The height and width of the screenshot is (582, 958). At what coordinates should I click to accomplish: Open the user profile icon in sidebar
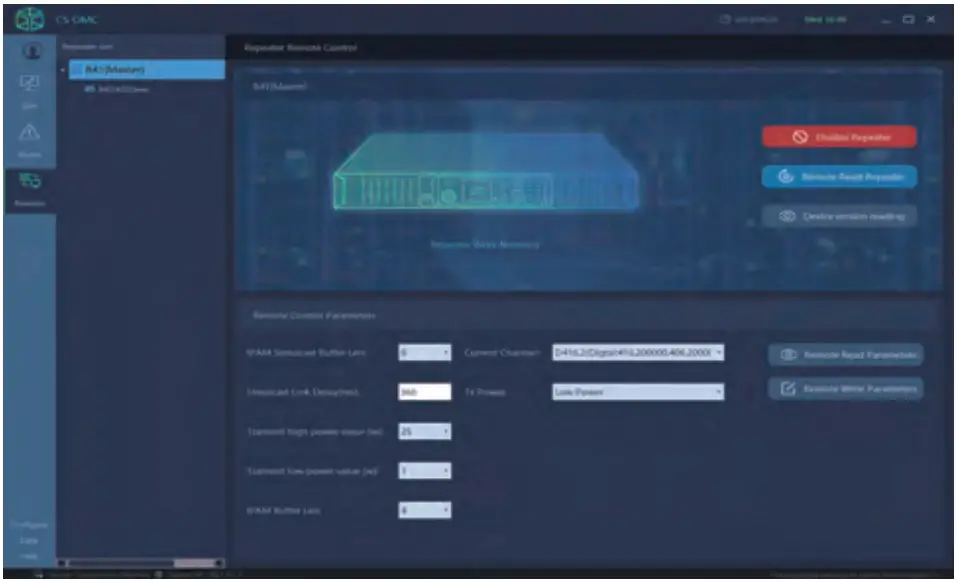32,51
